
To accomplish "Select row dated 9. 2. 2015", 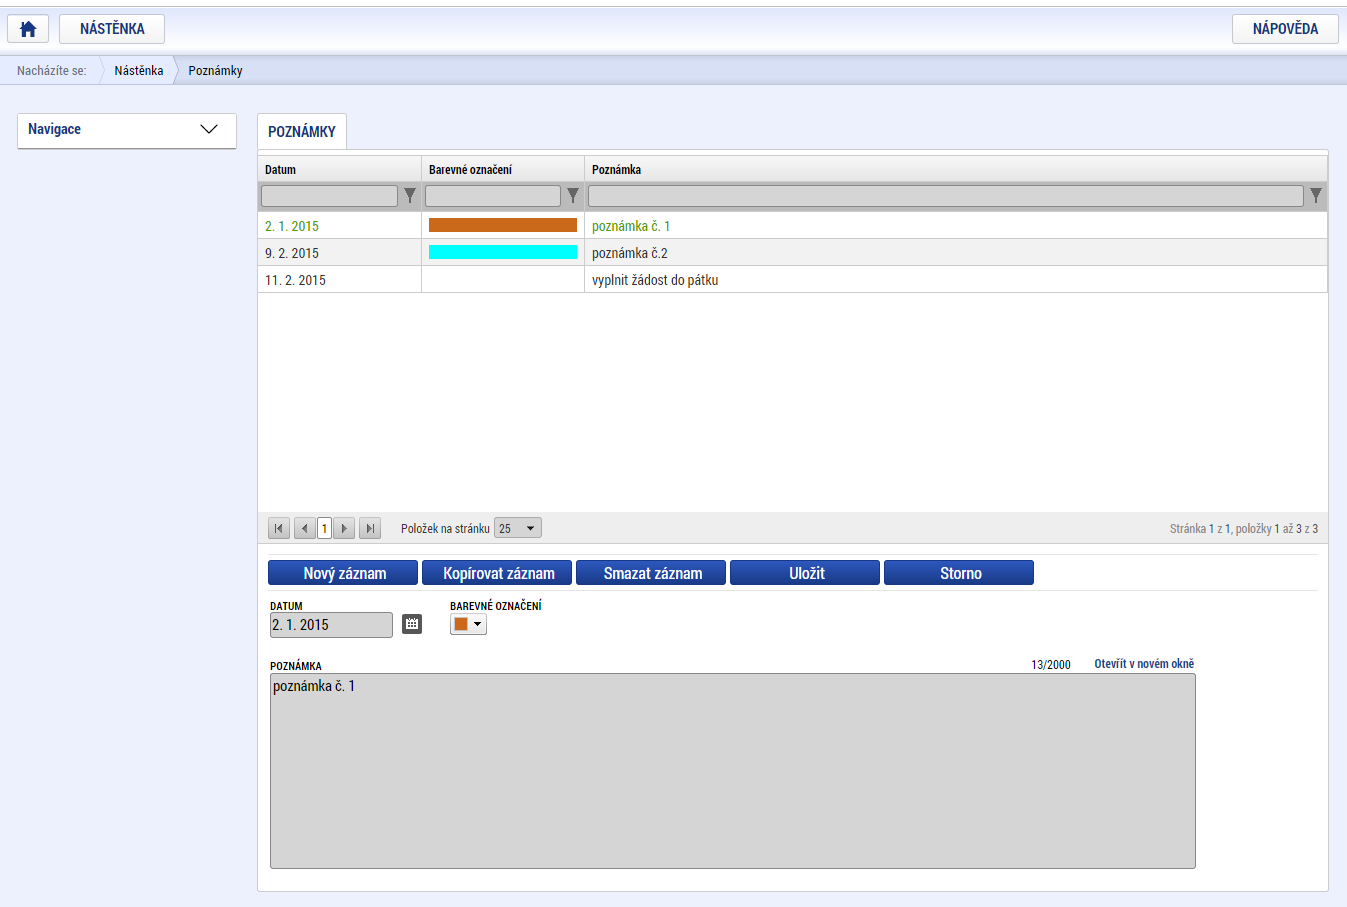I will (x=792, y=252).
